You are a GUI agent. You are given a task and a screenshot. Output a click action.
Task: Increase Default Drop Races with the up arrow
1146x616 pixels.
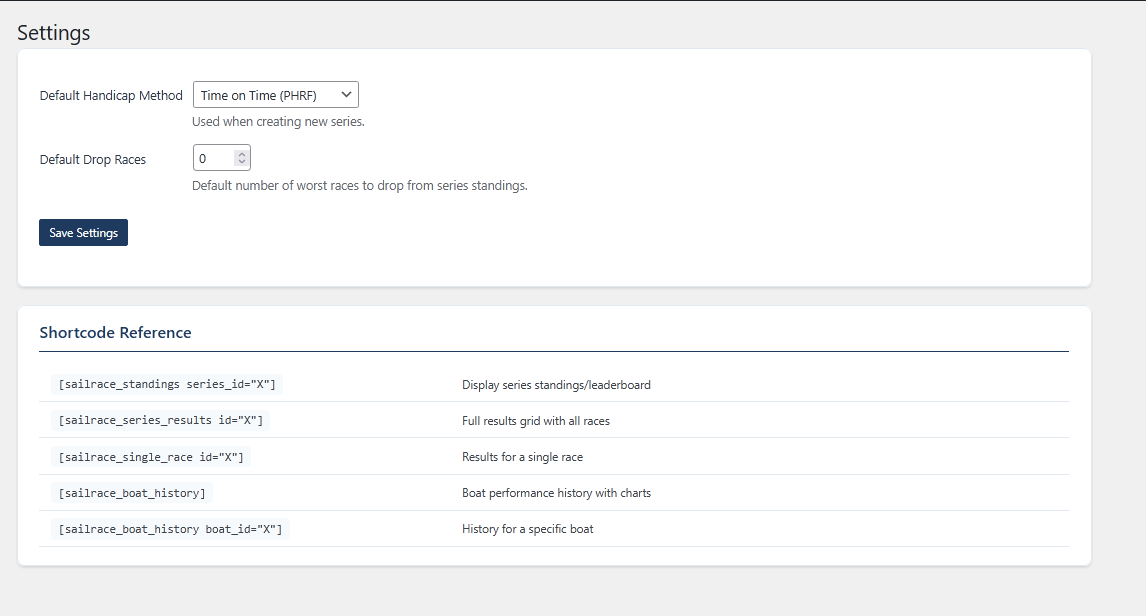[241, 154]
